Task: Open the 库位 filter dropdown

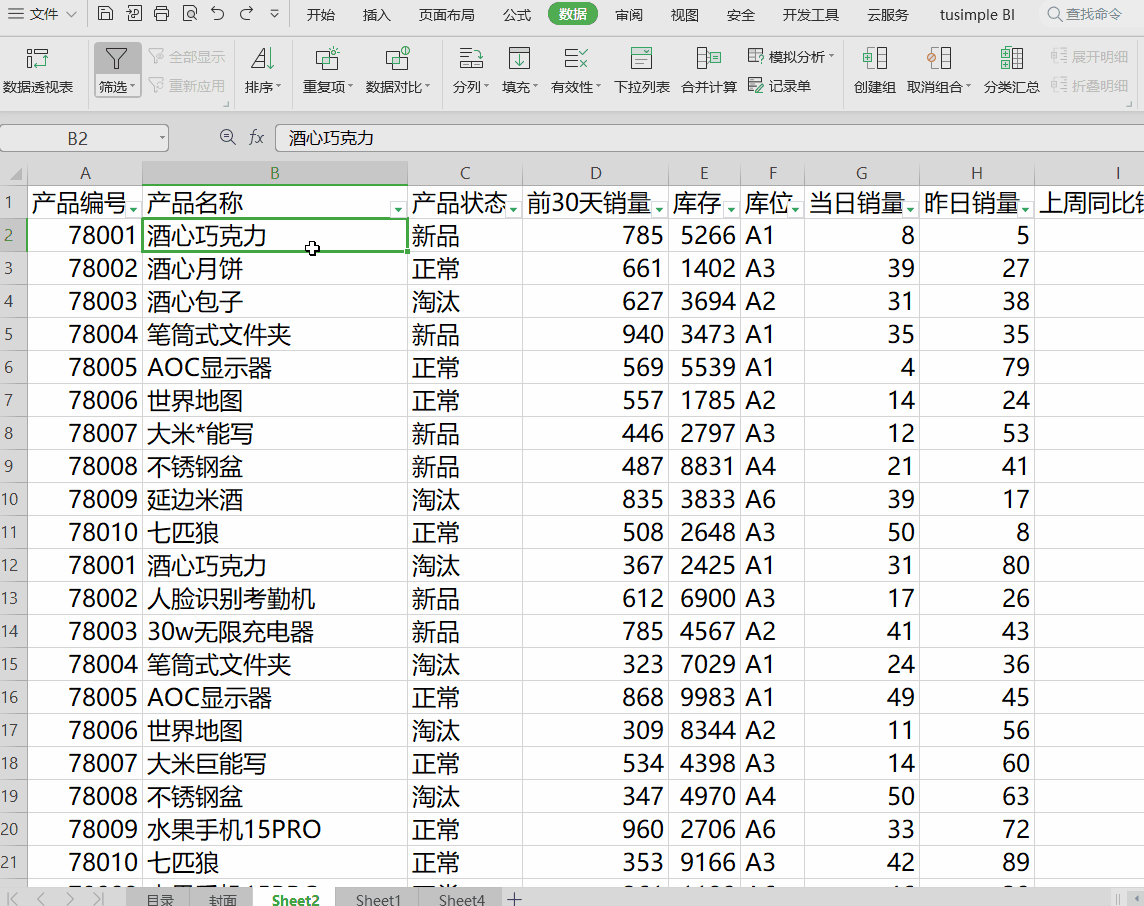Action: coord(795,209)
